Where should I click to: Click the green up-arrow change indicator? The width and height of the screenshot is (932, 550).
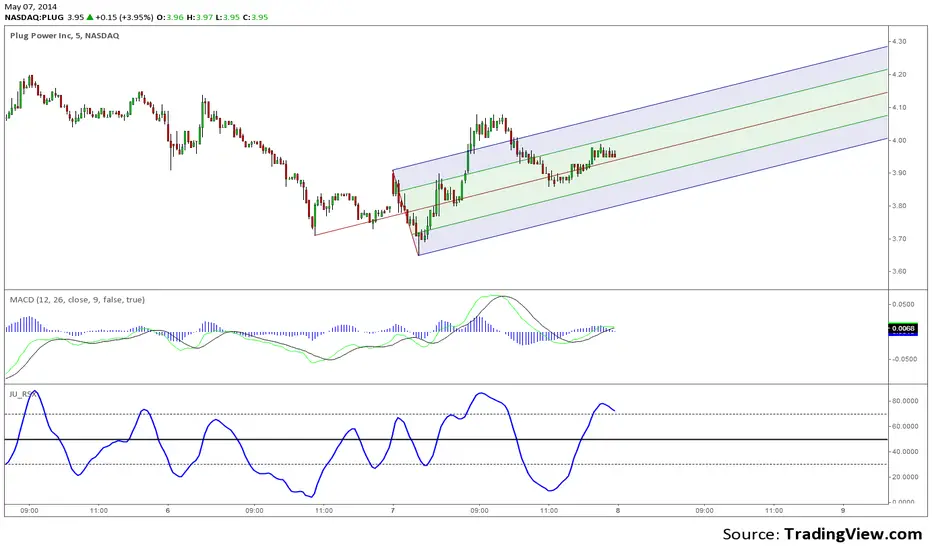tap(90, 17)
